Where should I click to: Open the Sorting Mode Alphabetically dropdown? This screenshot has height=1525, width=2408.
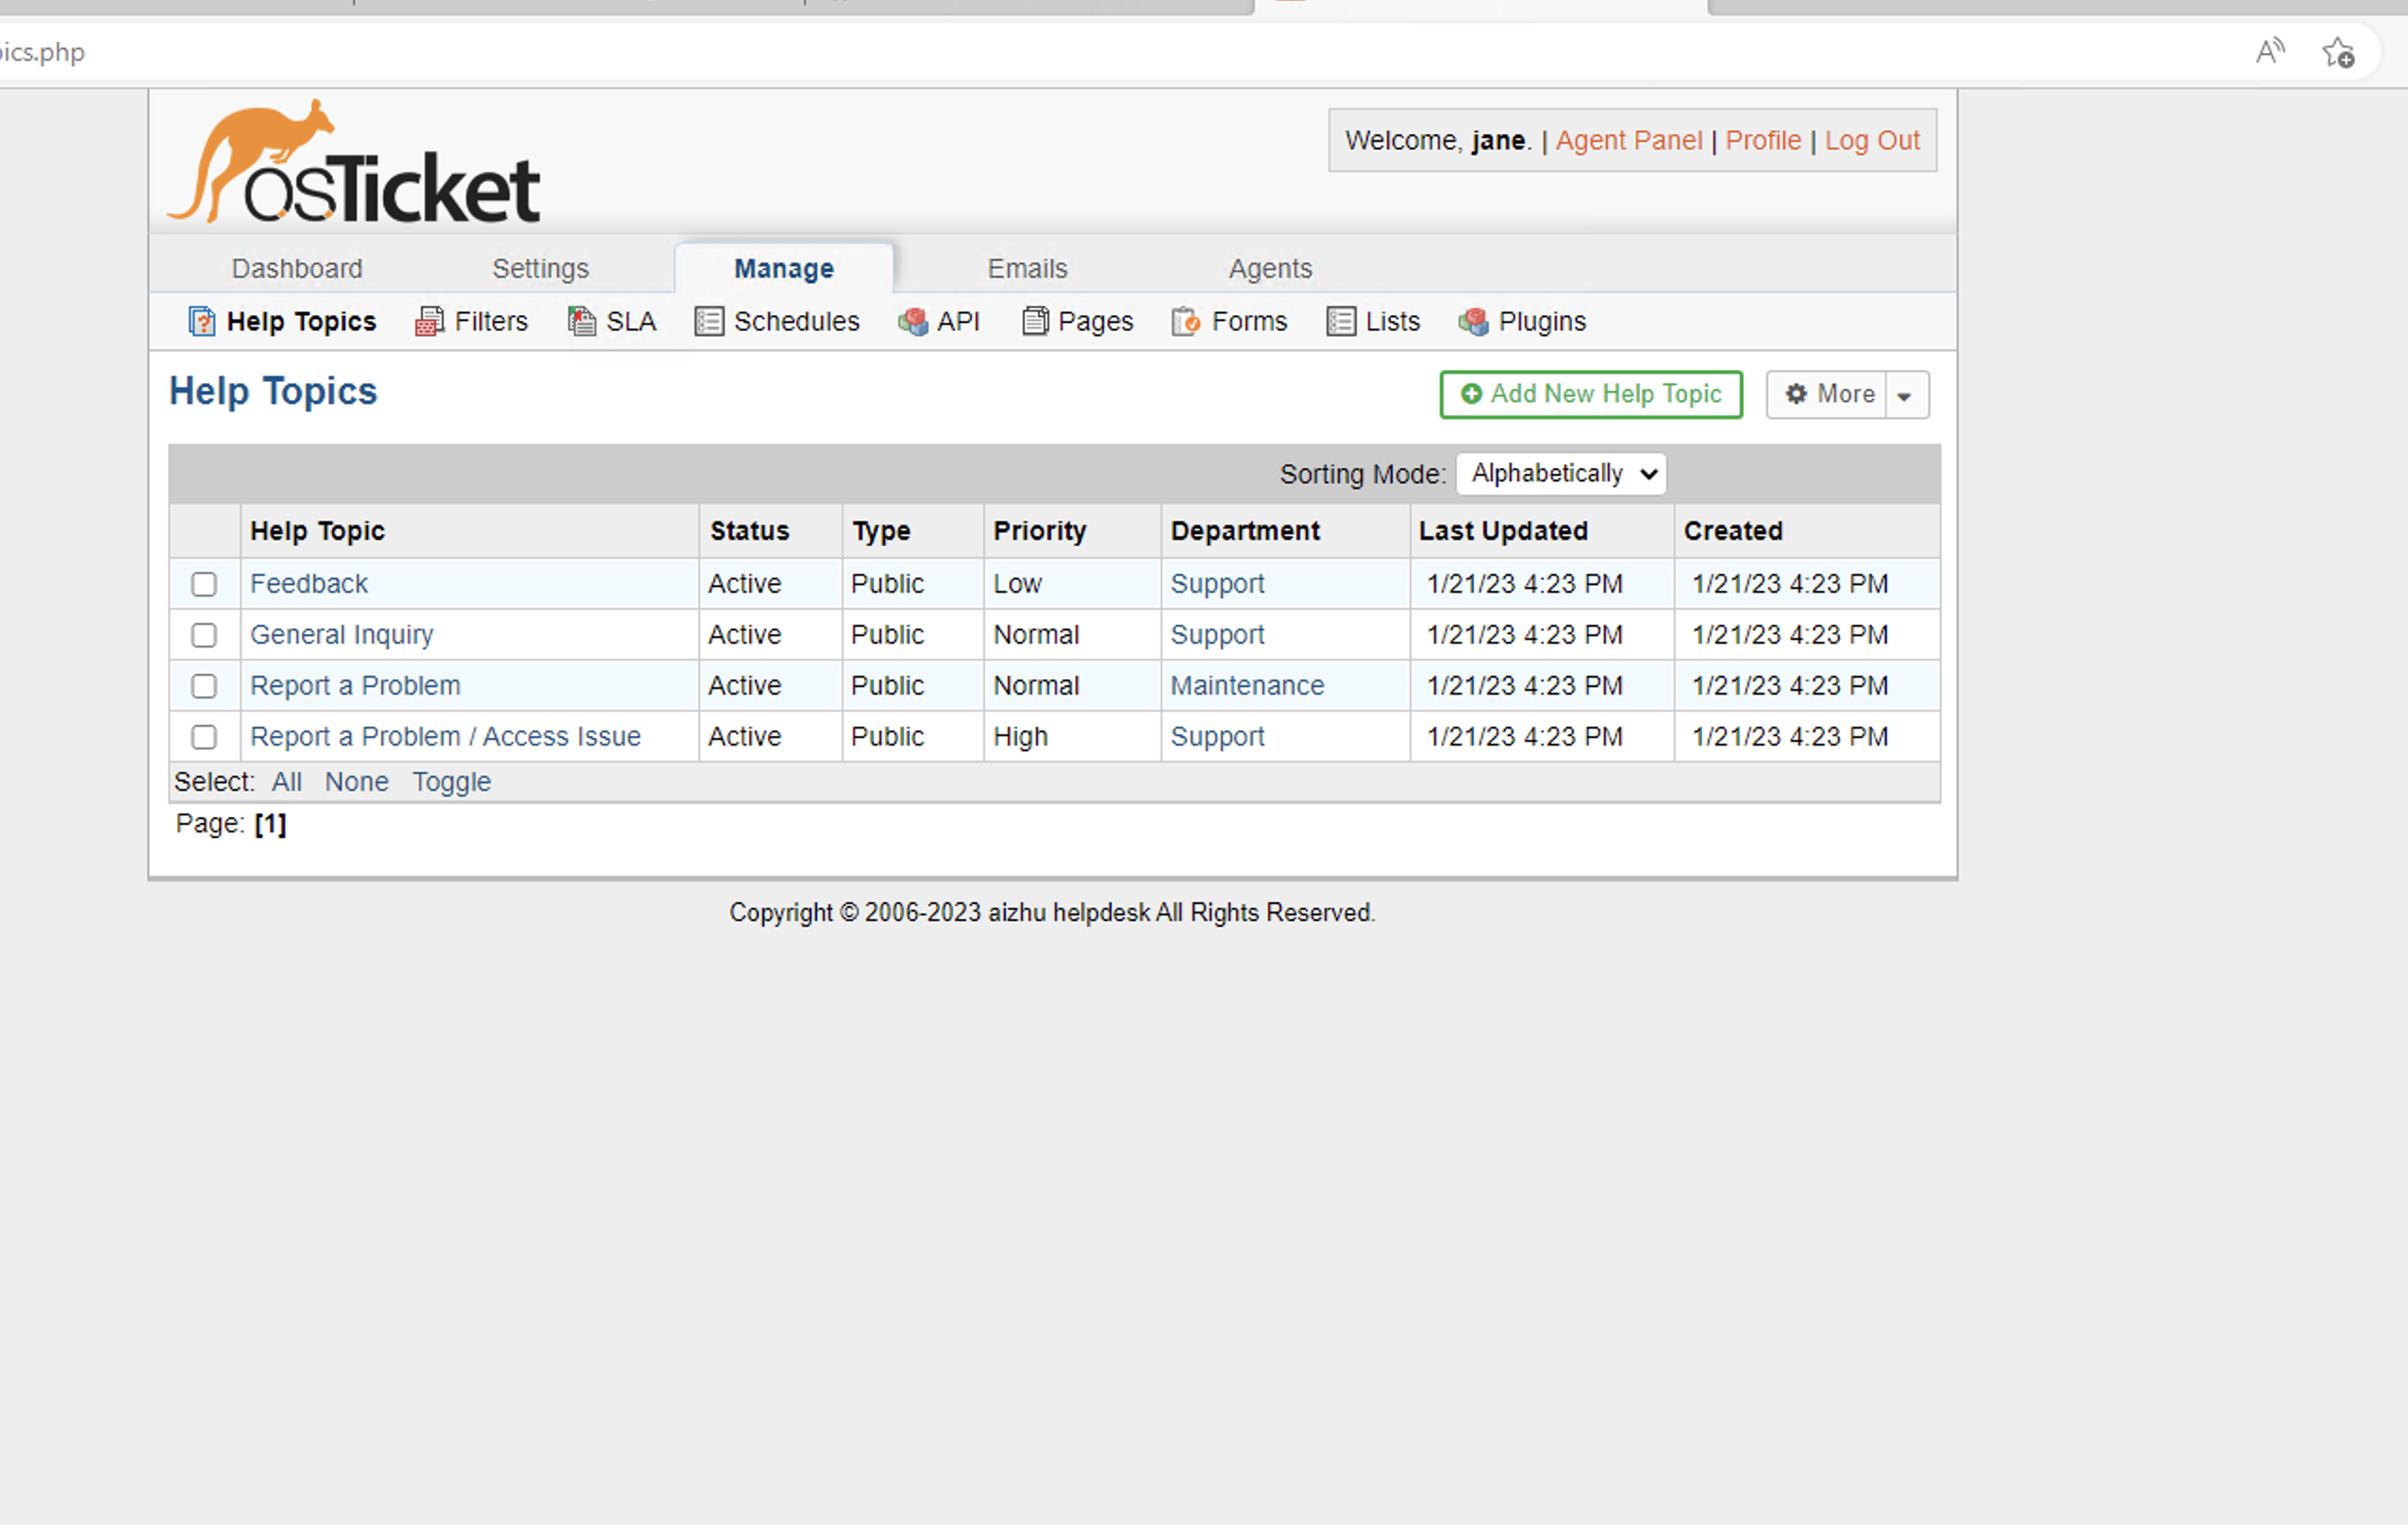pyautogui.click(x=1561, y=474)
